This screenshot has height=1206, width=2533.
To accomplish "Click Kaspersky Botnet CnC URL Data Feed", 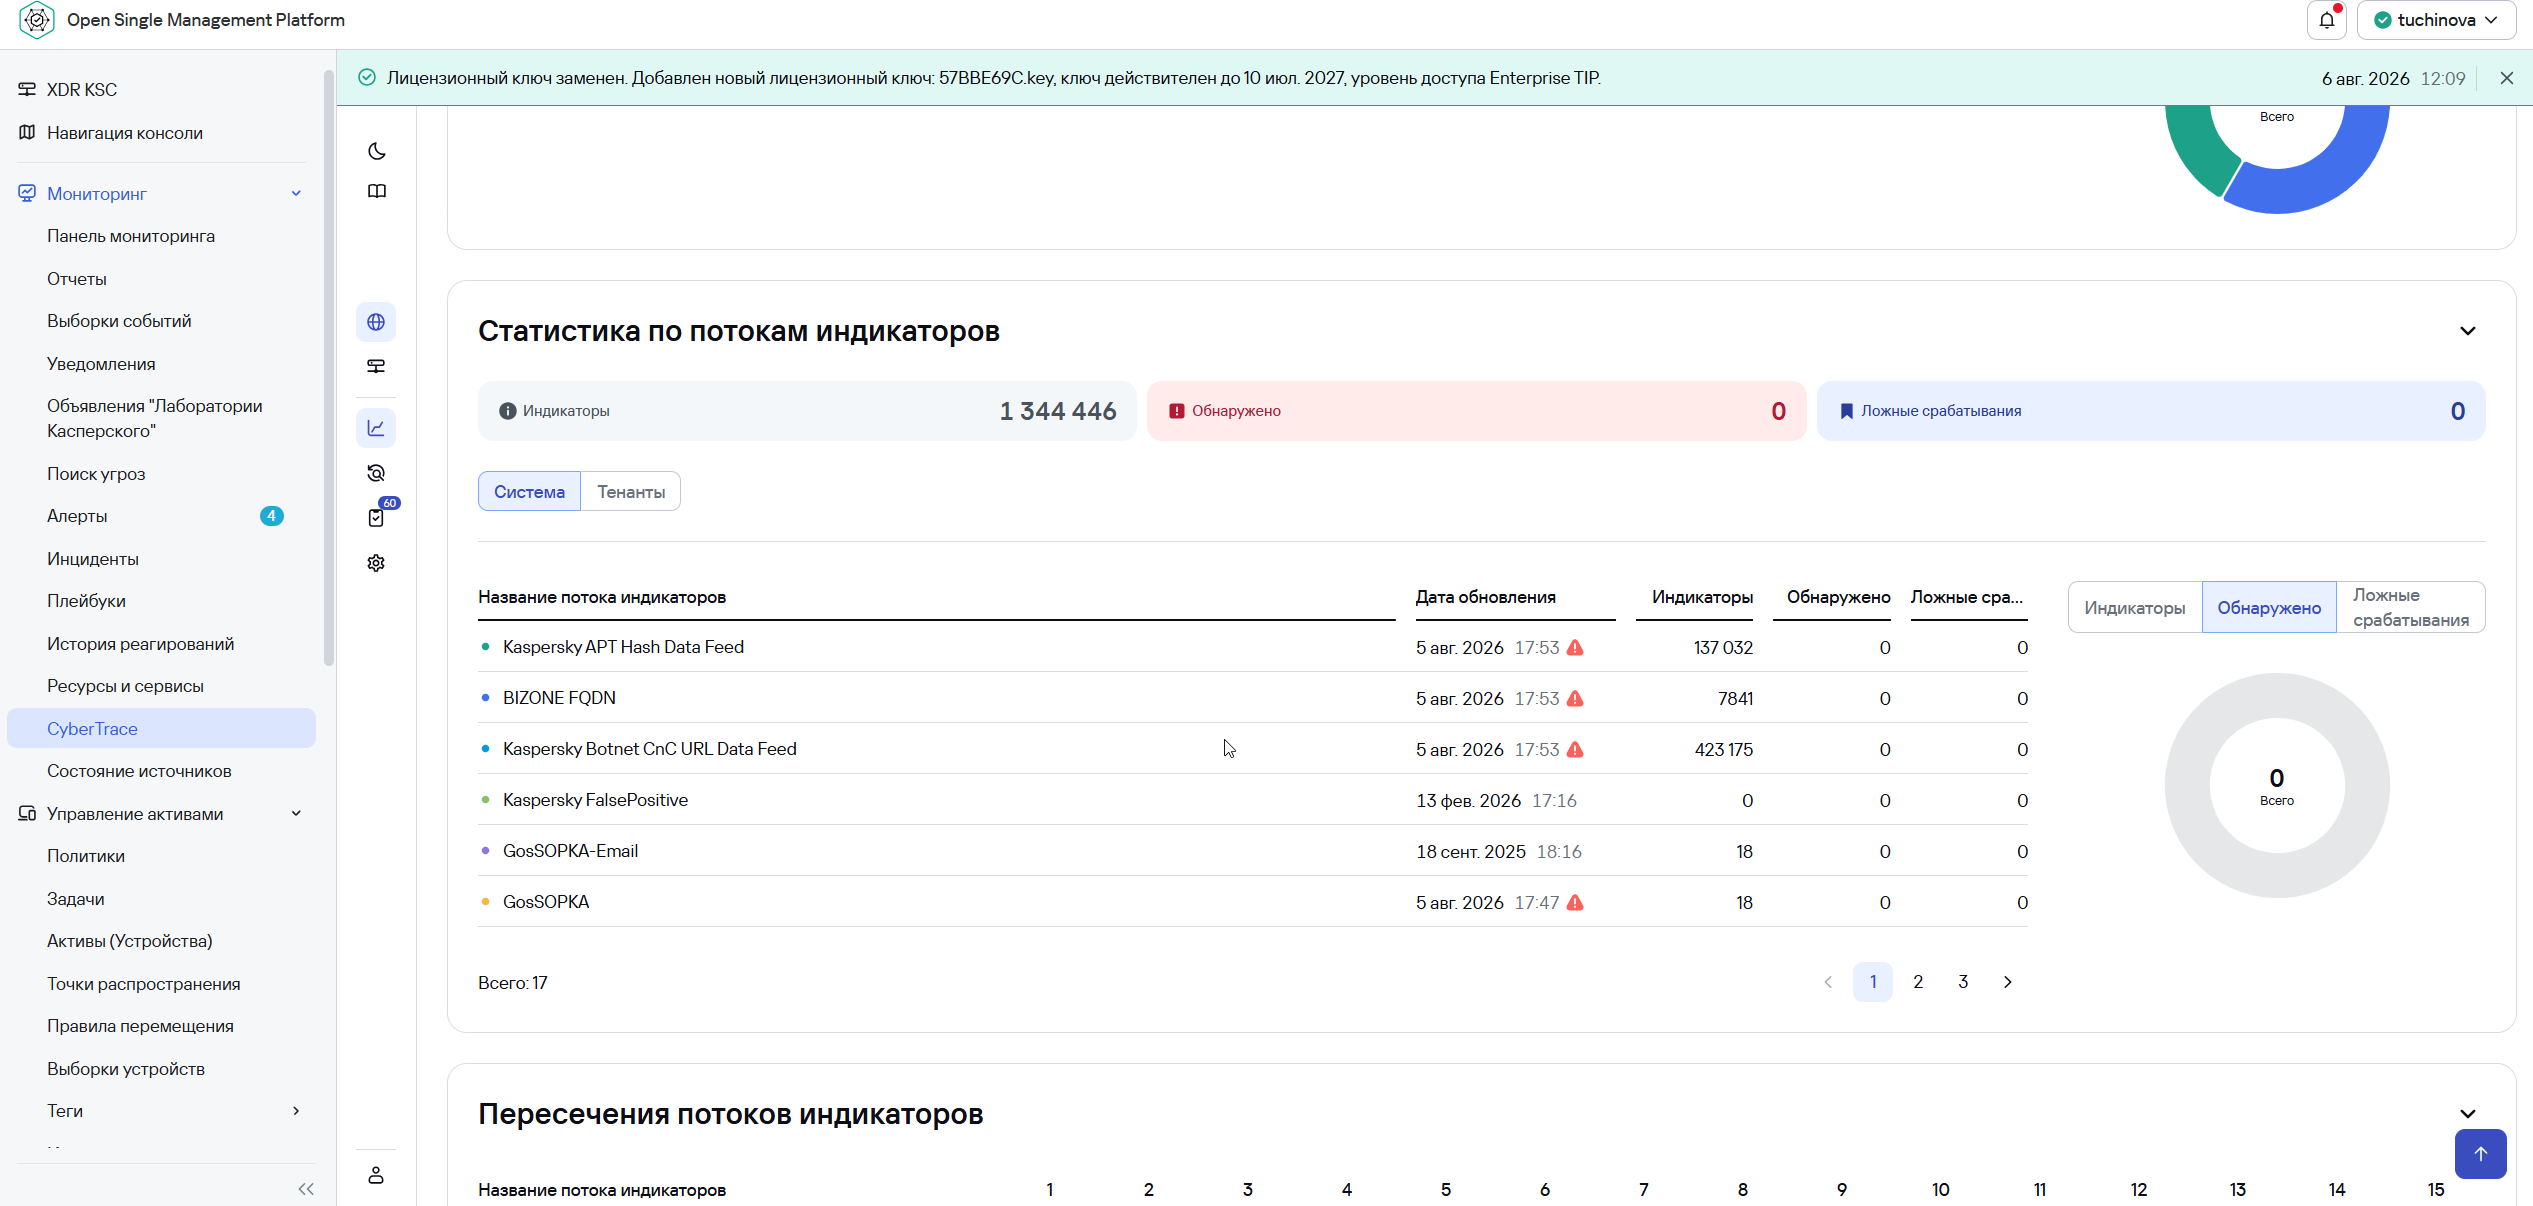I will click(x=650, y=749).
